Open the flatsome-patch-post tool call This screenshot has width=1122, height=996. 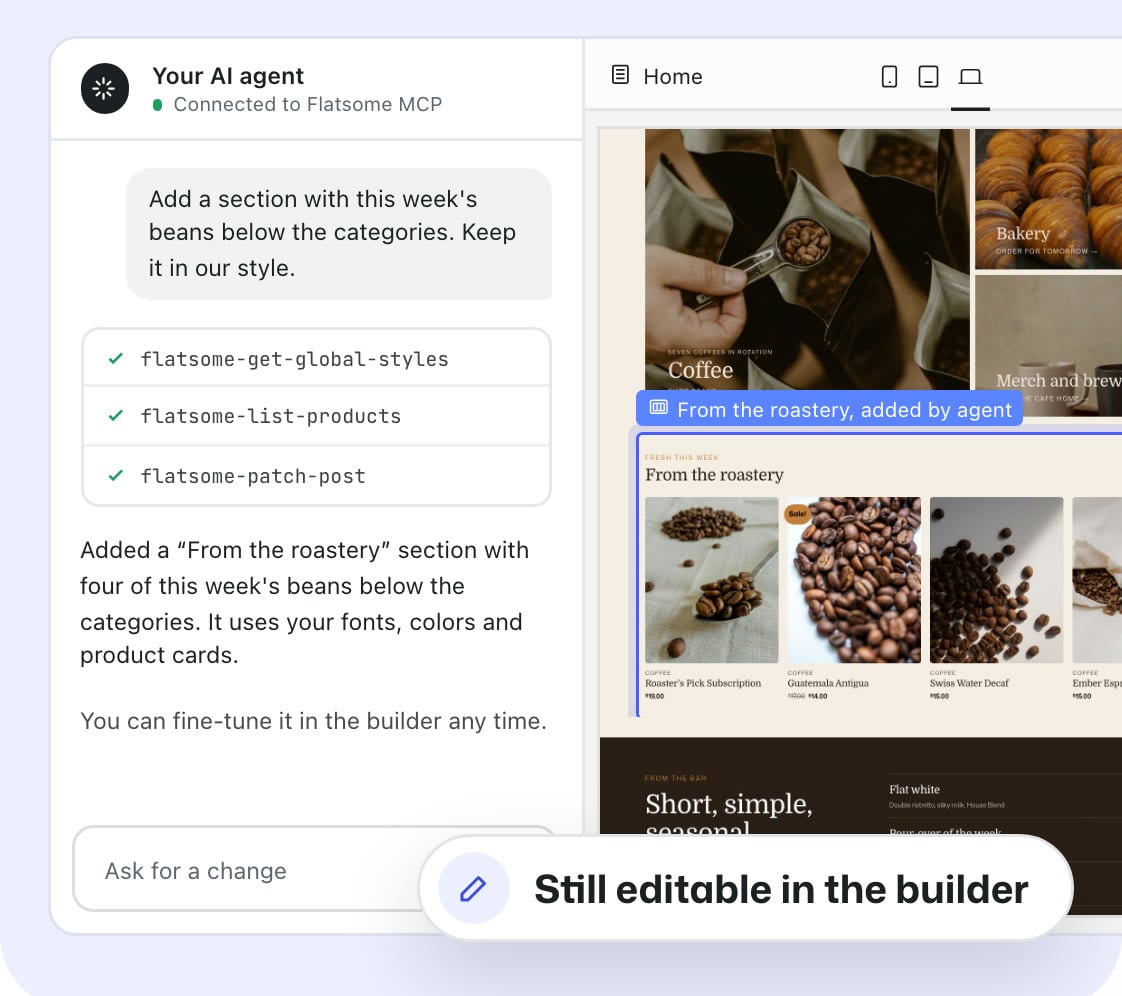[x=316, y=476]
